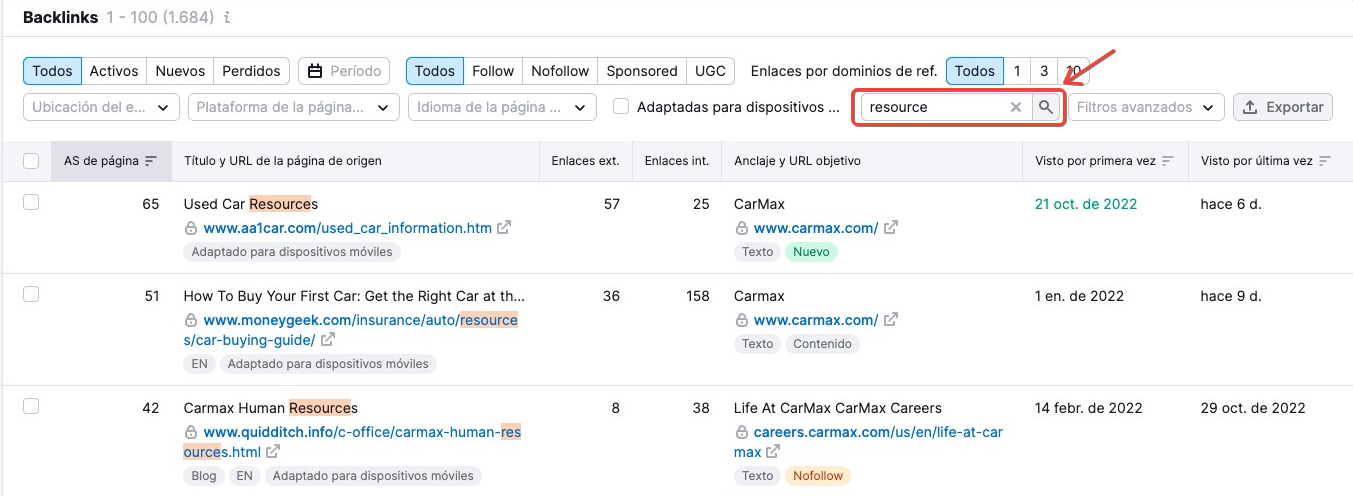Set links per referring domain to 1
Image resolution: width=1353 pixels, height=496 pixels.
tap(1017, 71)
